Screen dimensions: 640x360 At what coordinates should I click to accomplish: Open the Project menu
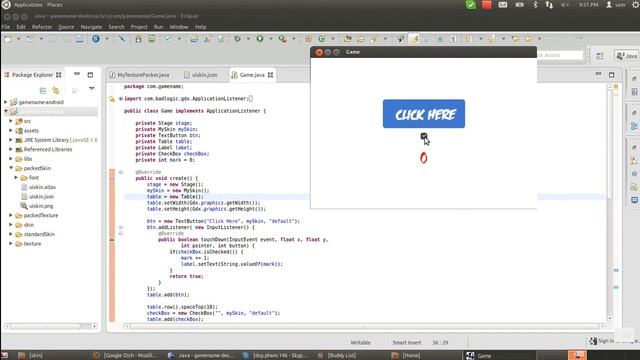(139, 27)
